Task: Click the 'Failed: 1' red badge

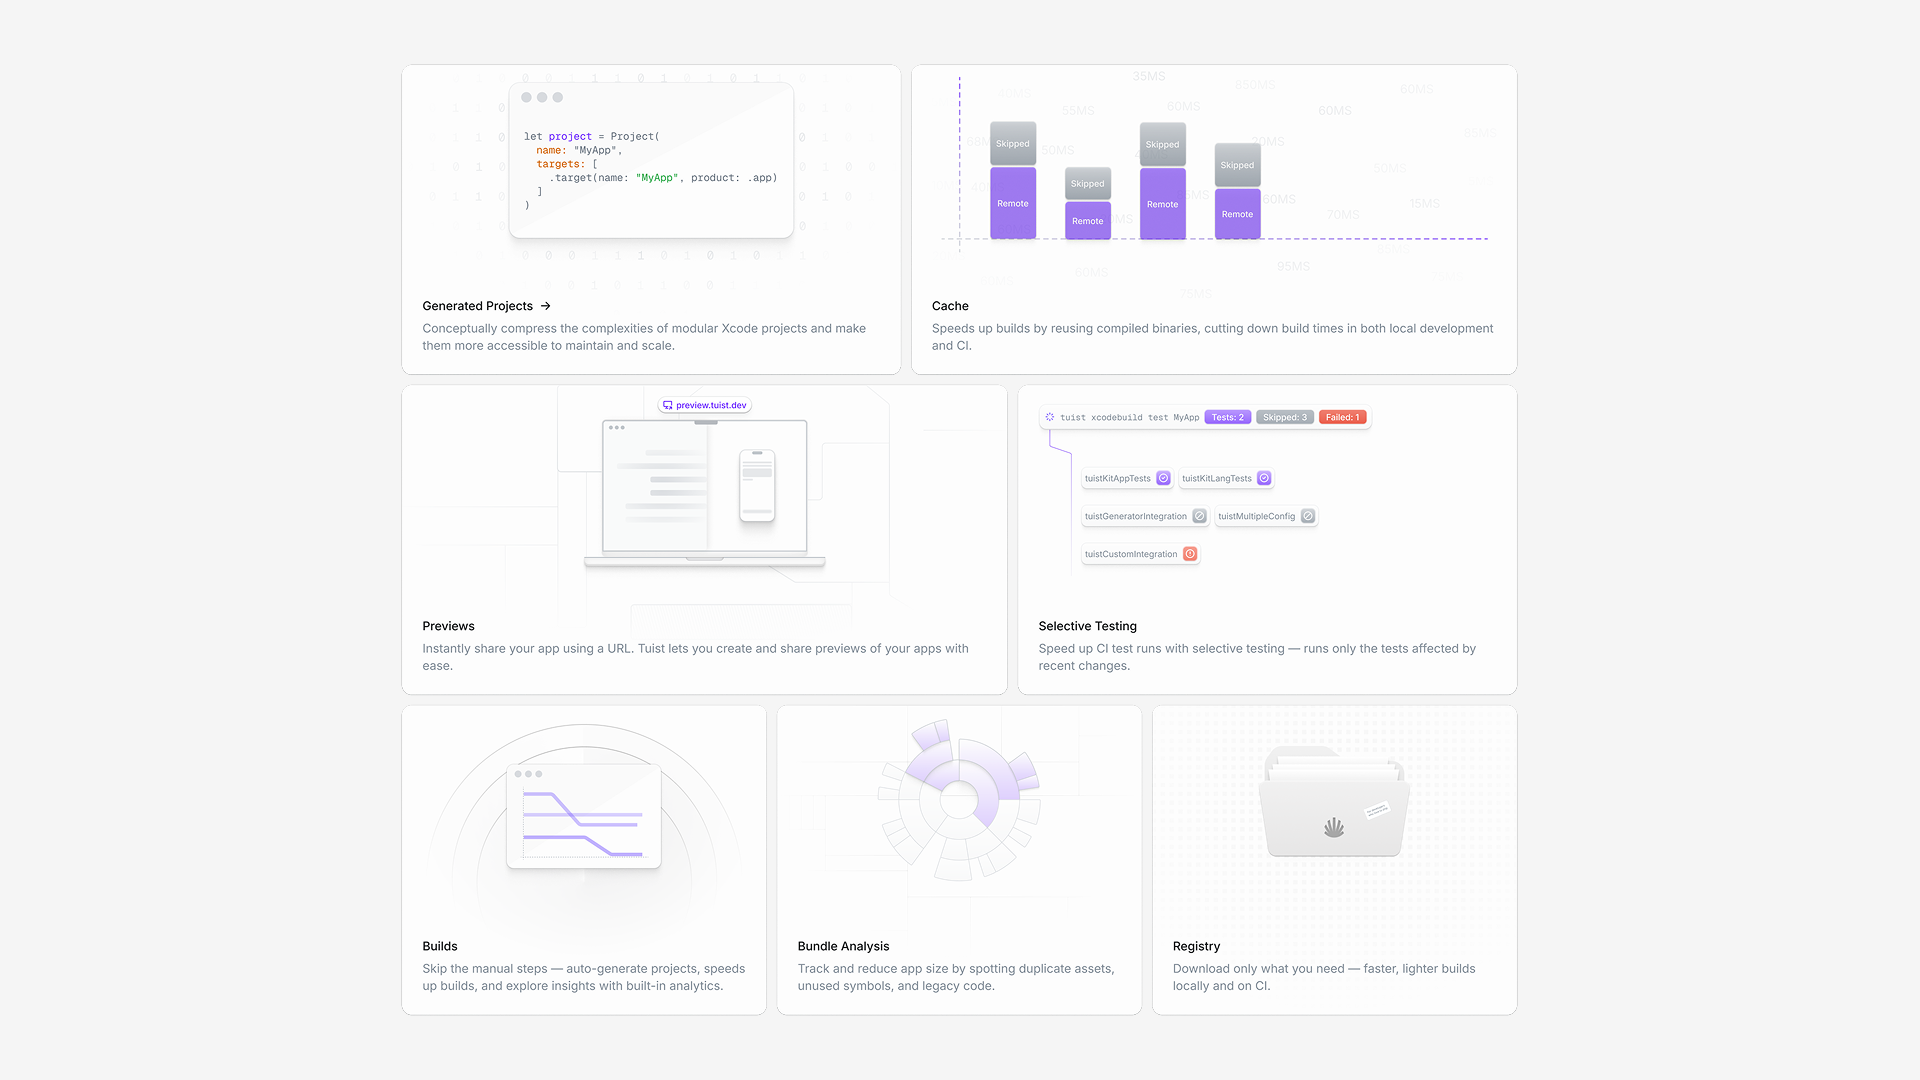Action: (1342, 417)
